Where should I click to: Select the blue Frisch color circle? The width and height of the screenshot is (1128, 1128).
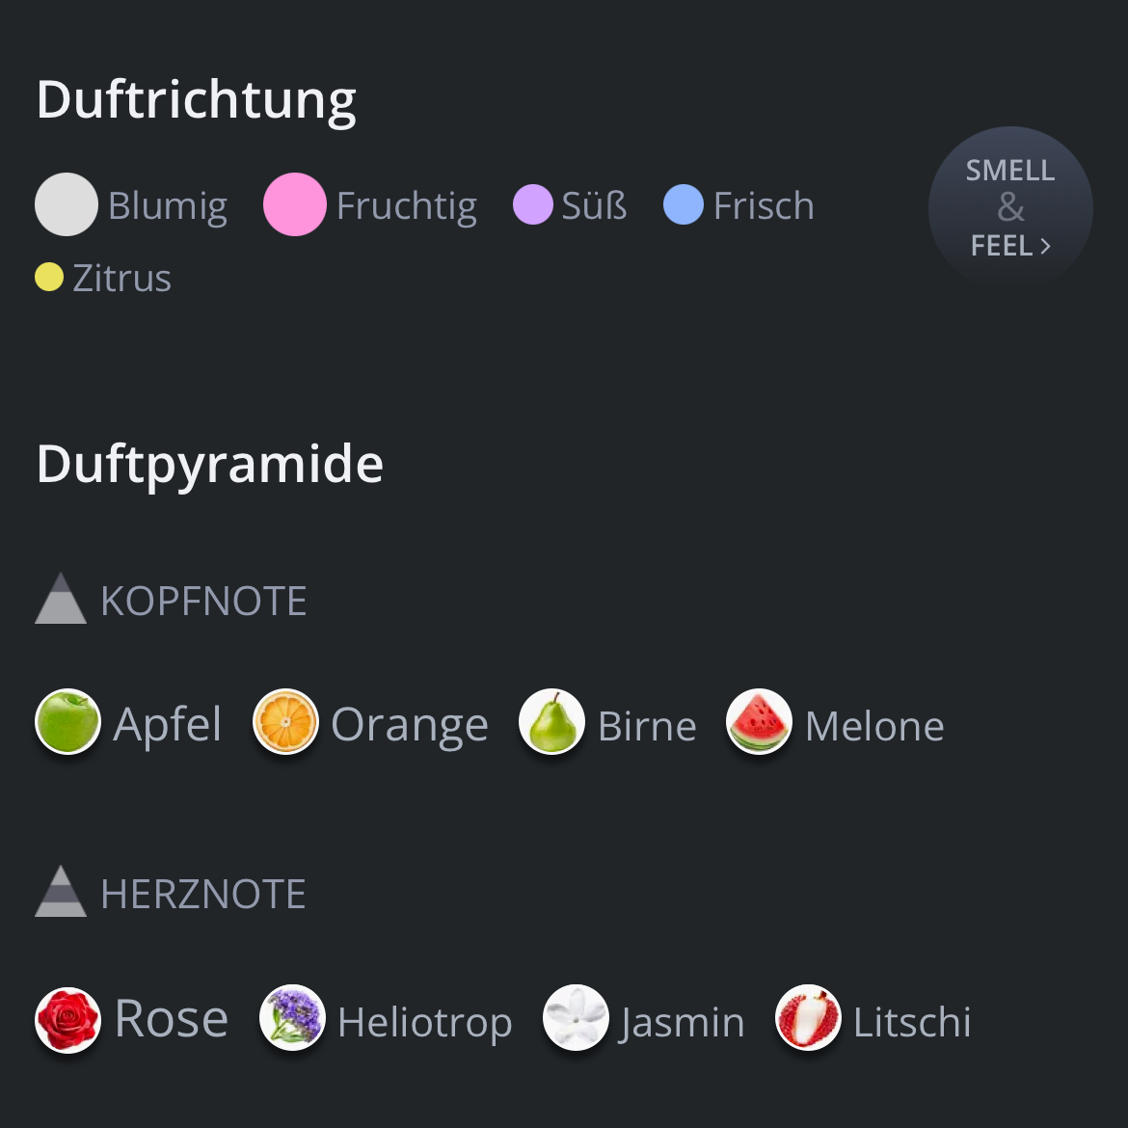click(x=683, y=204)
